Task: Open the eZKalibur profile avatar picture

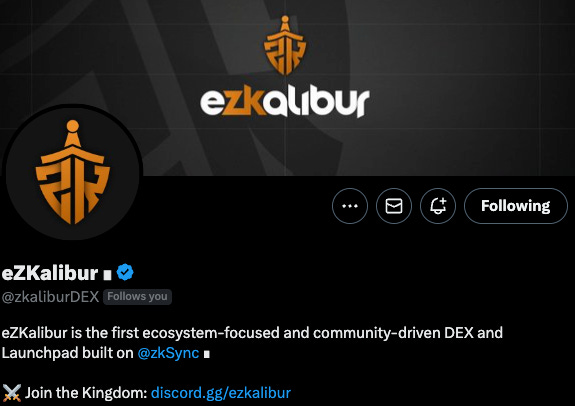Action: (73, 172)
